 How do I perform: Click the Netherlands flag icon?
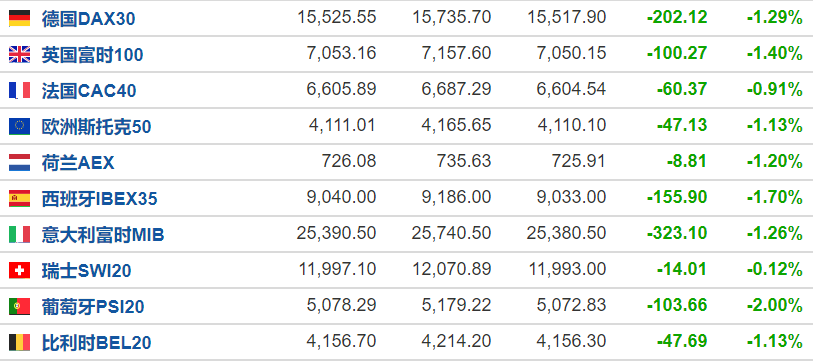pyautogui.click(x=19, y=162)
